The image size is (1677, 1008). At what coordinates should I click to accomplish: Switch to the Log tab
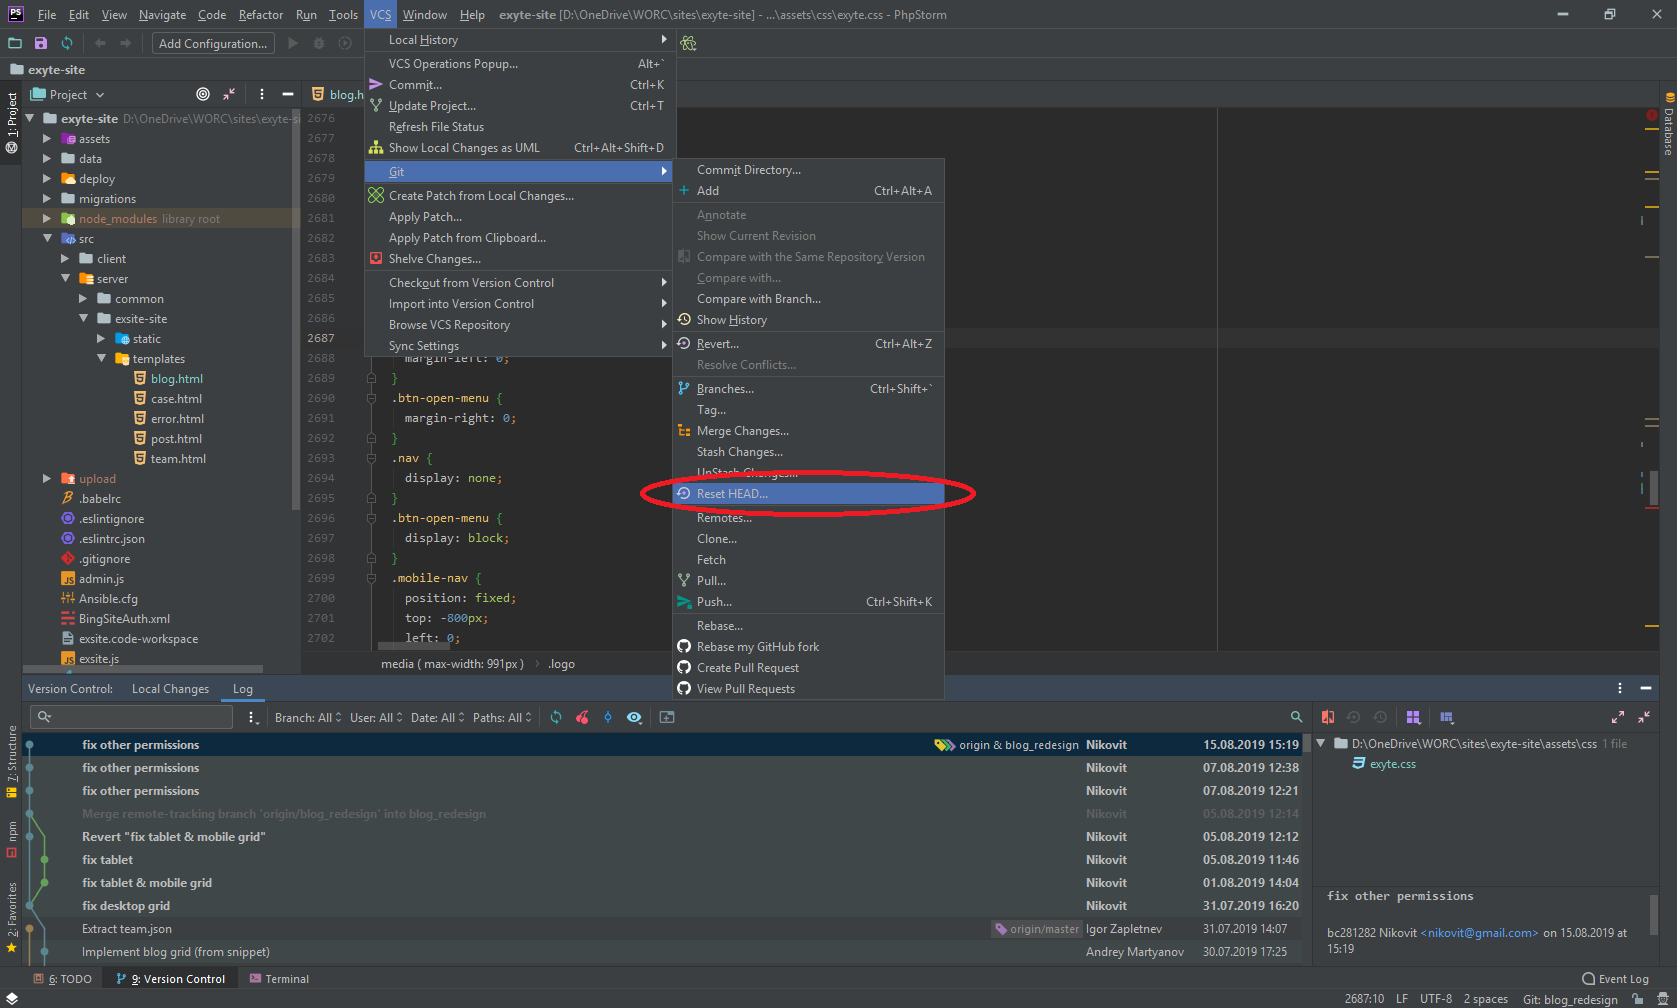click(x=243, y=688)
